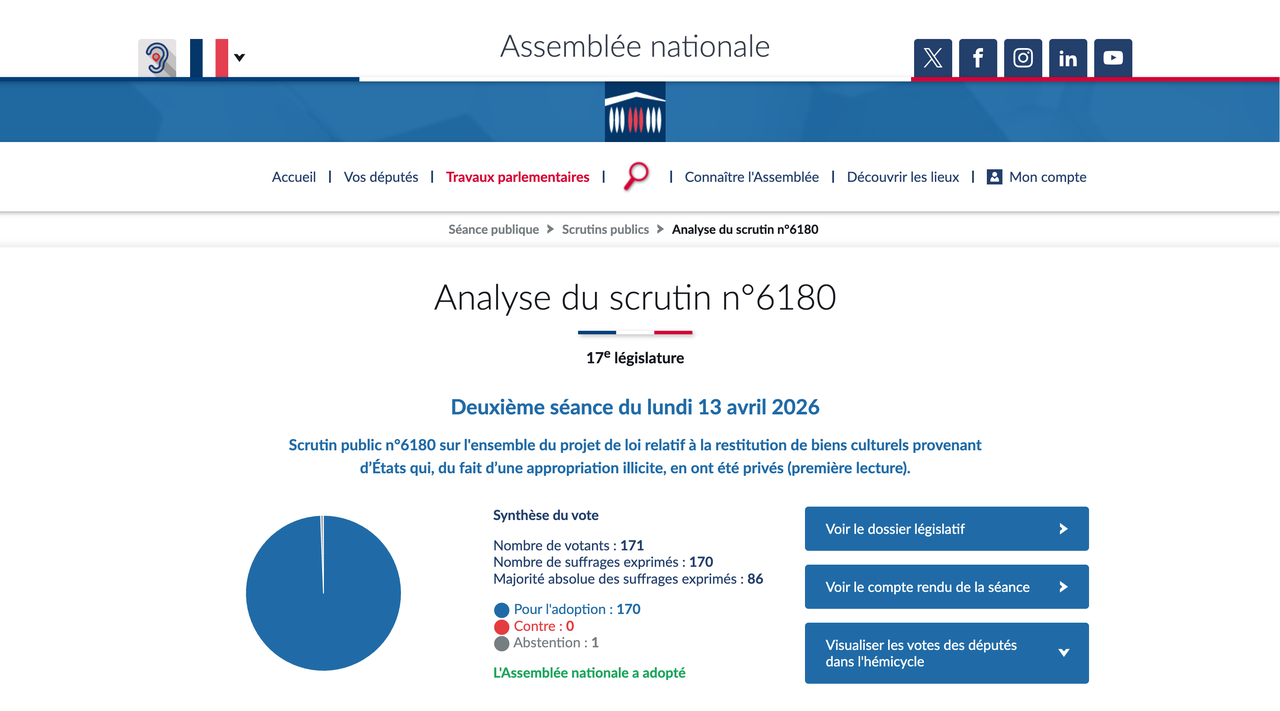1280x711 pixels.
Task: Follow the Scrutins publics breadcrumb link
Action: click(x=605, y=229)
